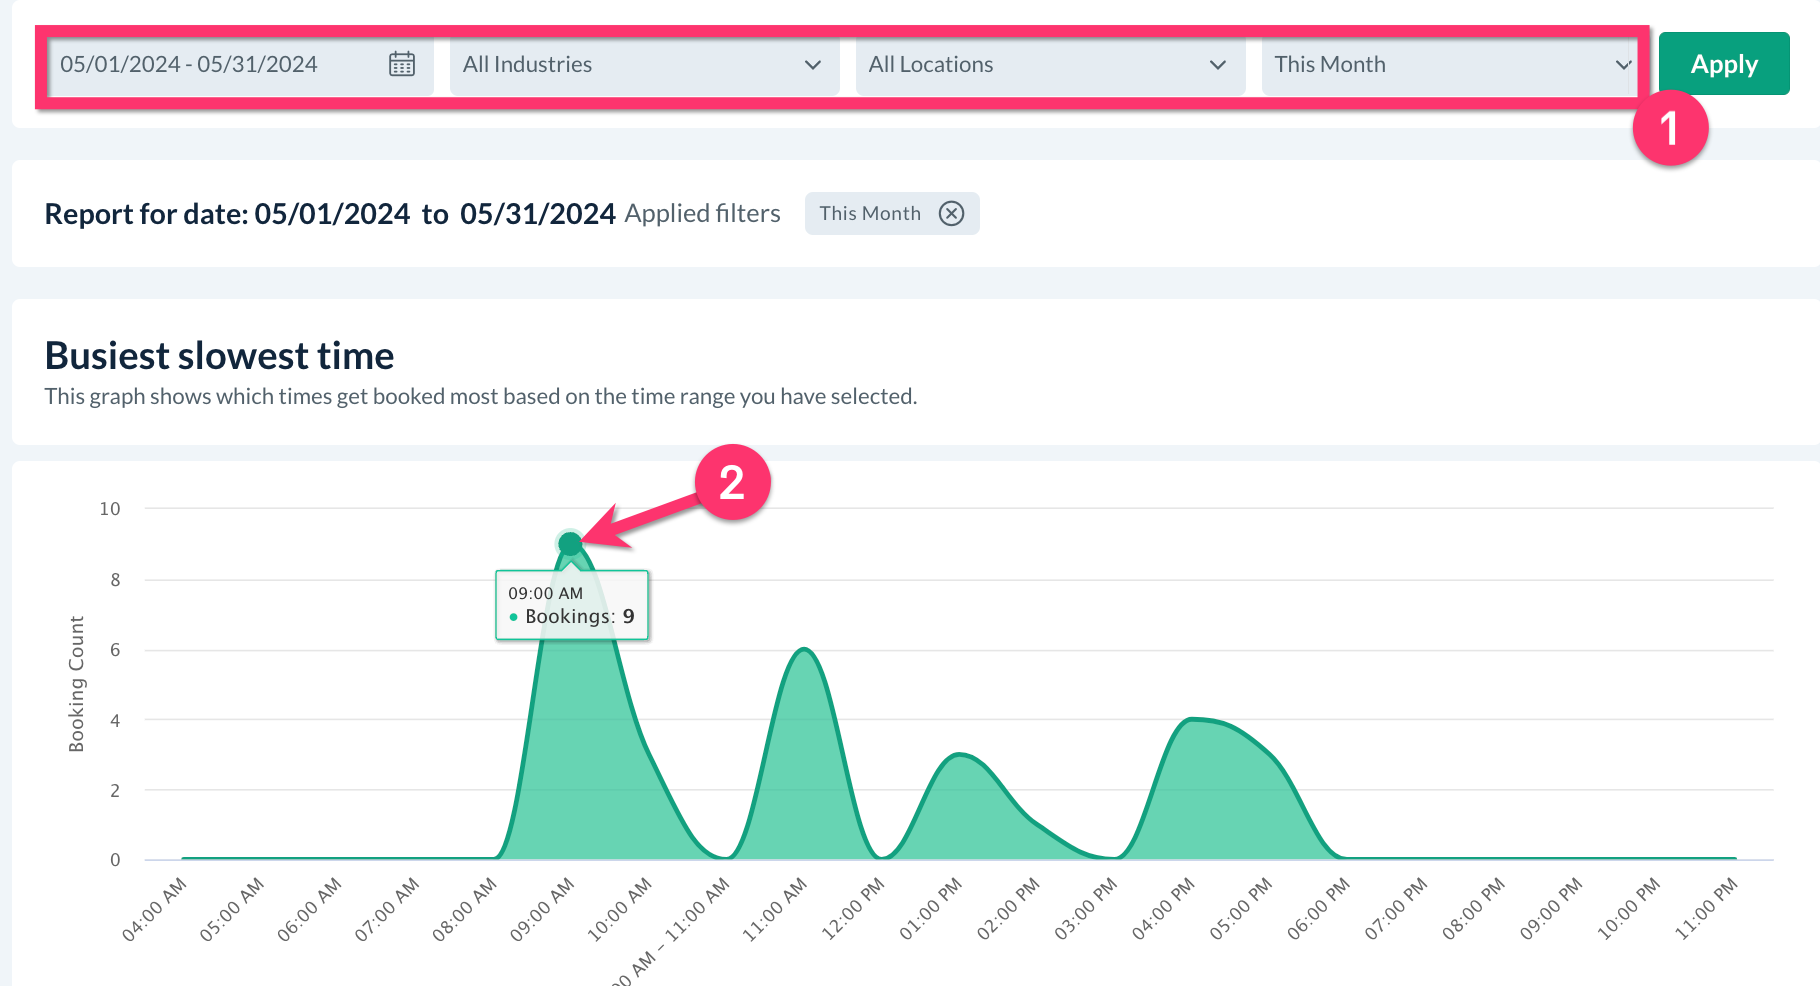Click the 04:00 AM axis label

(155, 908)
